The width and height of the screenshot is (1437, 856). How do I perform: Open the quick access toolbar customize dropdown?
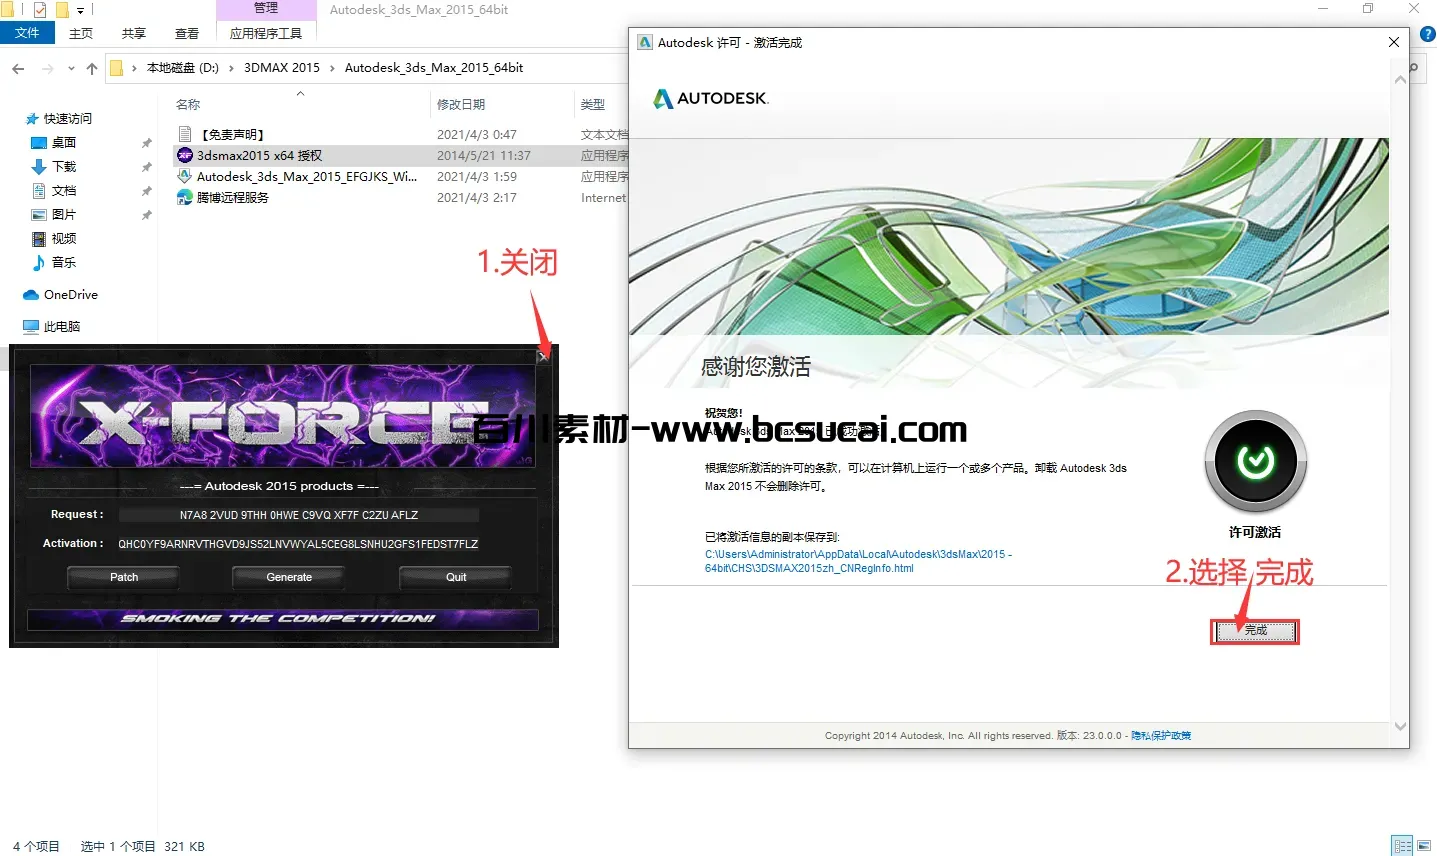tap(81, 10)
